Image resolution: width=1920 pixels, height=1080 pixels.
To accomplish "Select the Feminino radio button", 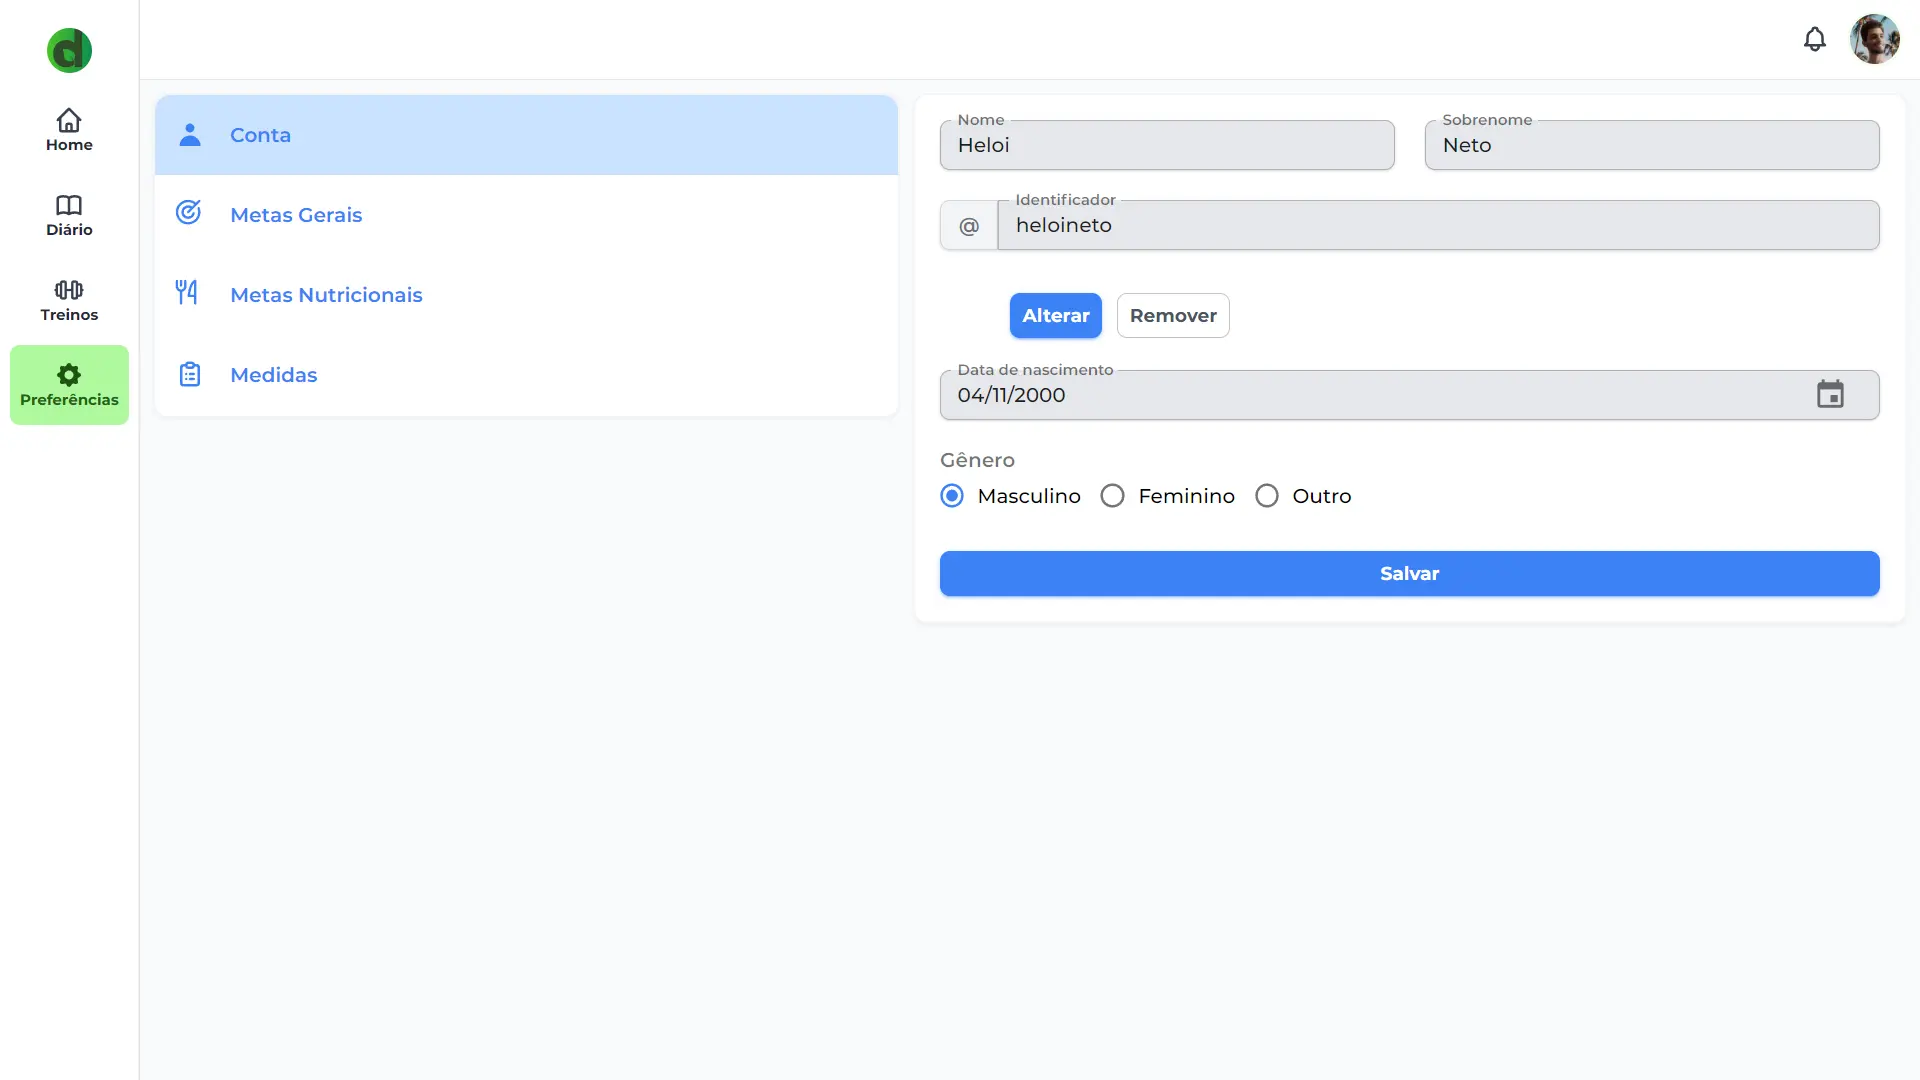I will coord(1113,496).
